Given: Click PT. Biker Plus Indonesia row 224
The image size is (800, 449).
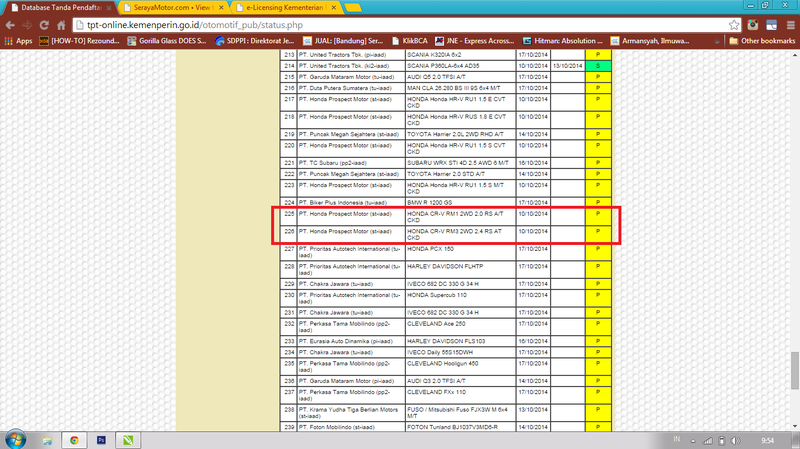Looking at the screenshot, I should tap(351, 203).
